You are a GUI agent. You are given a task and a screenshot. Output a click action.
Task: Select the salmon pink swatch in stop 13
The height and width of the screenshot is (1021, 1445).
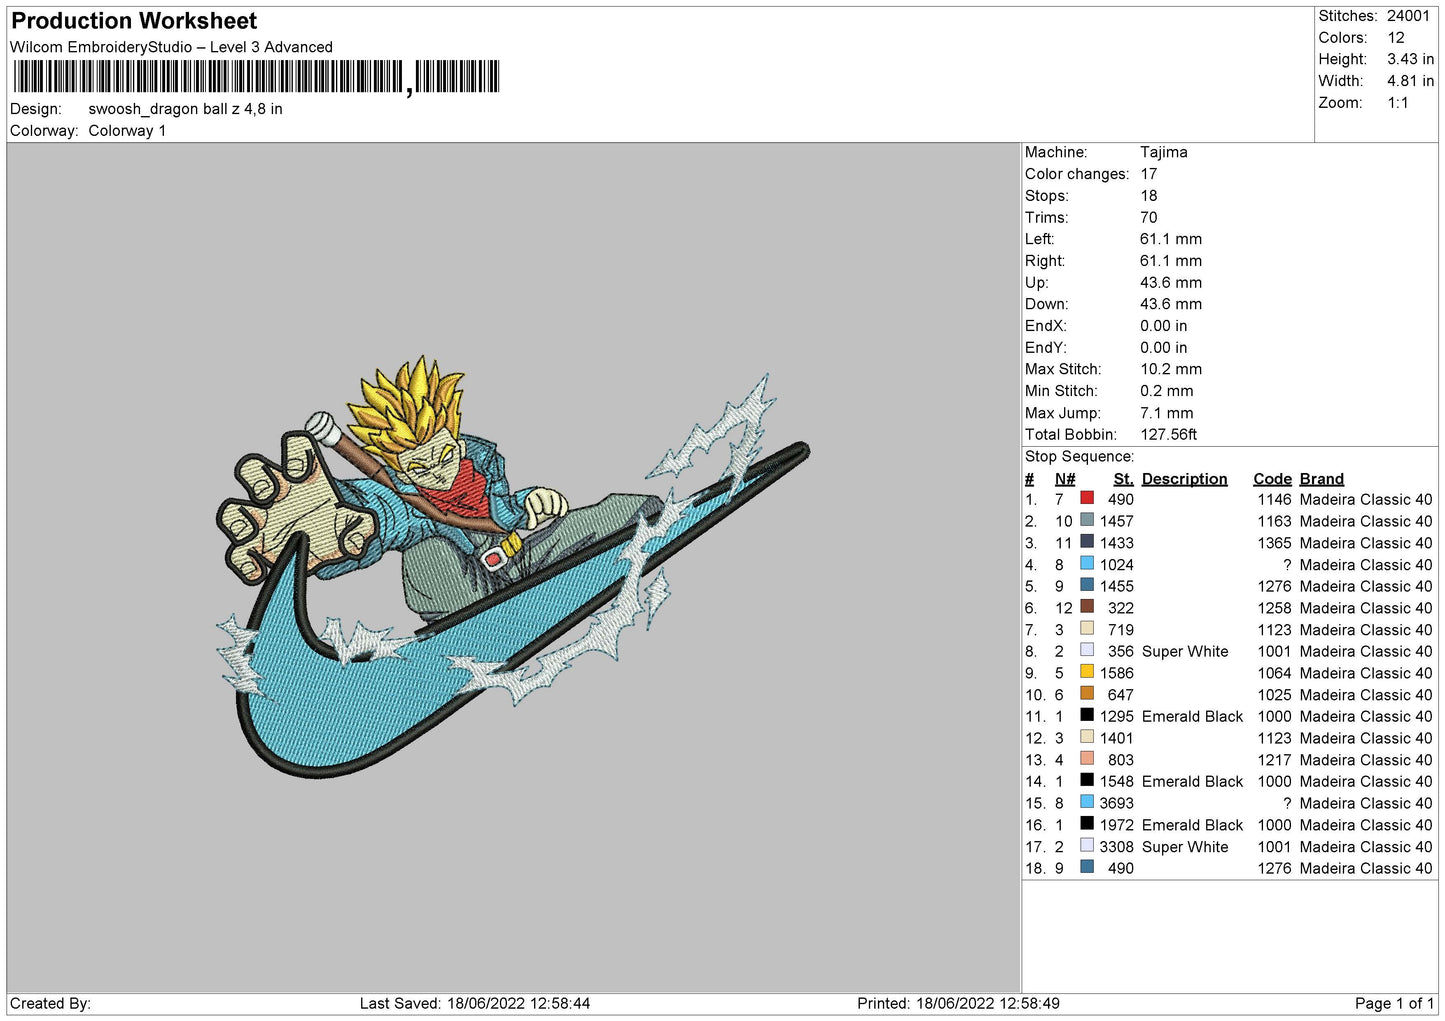[1087, 759]
